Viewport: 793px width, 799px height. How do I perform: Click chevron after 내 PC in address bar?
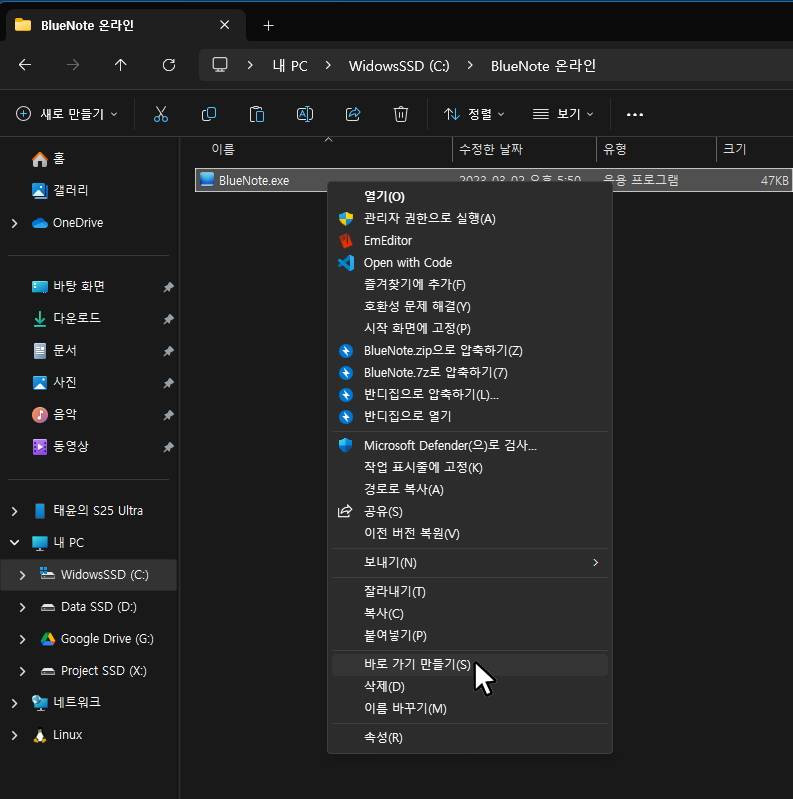point(328,65)
